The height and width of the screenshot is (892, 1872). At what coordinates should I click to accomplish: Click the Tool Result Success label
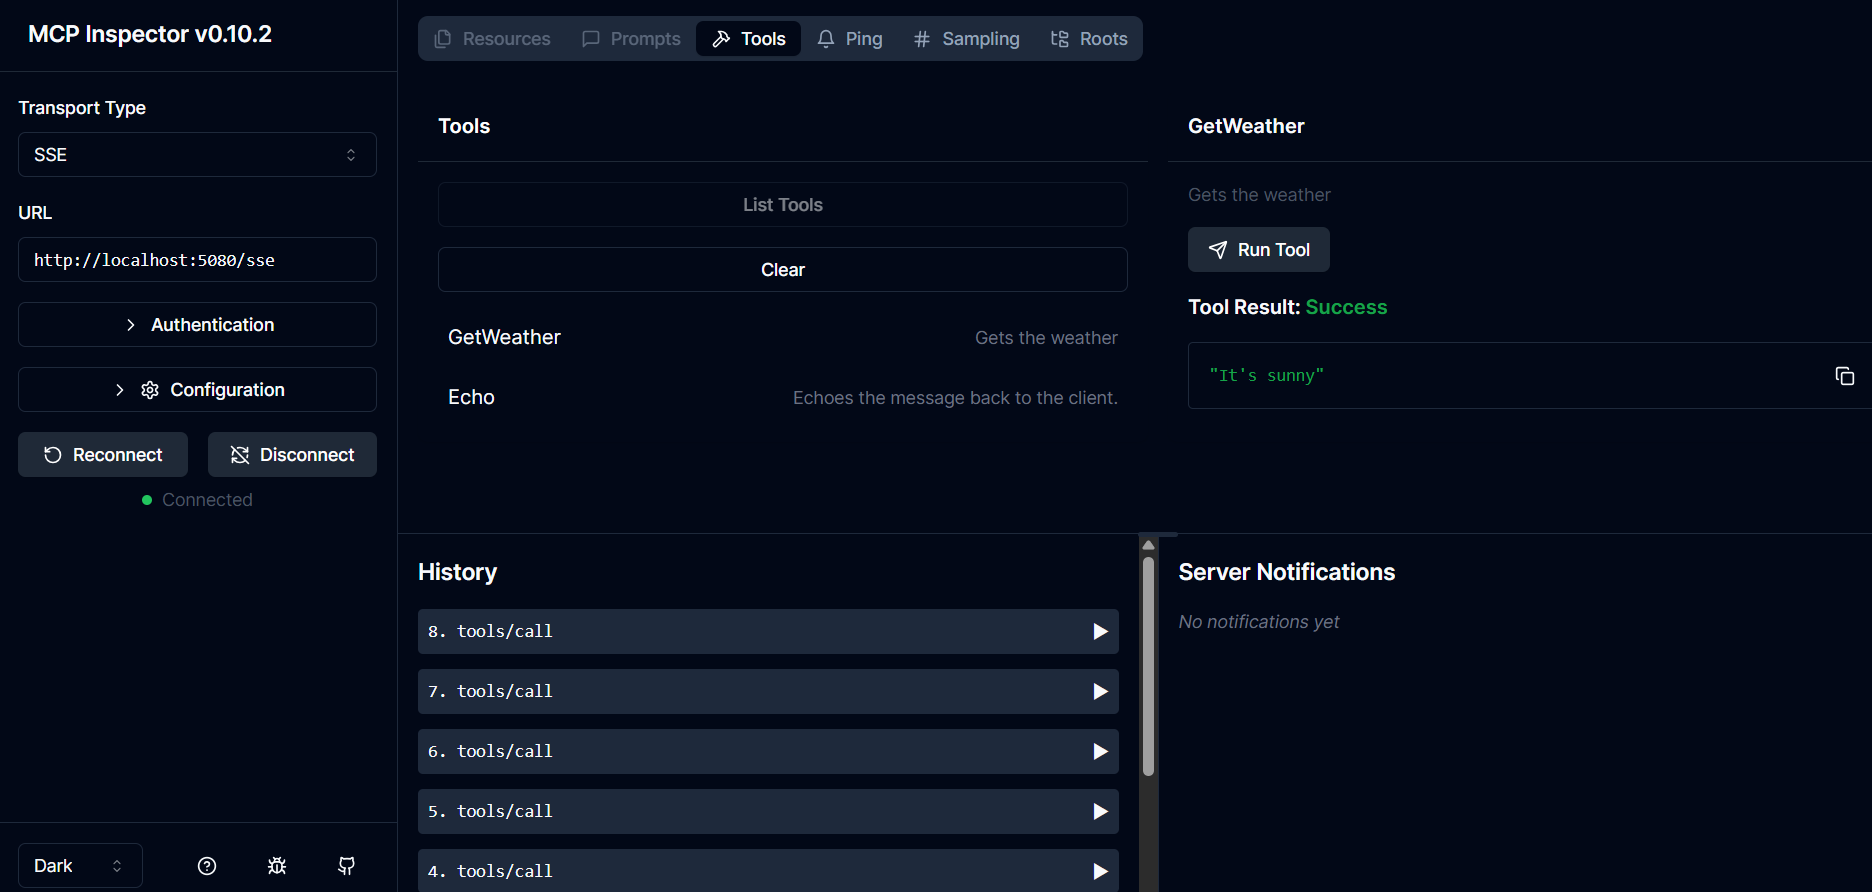coord(1287,307)
